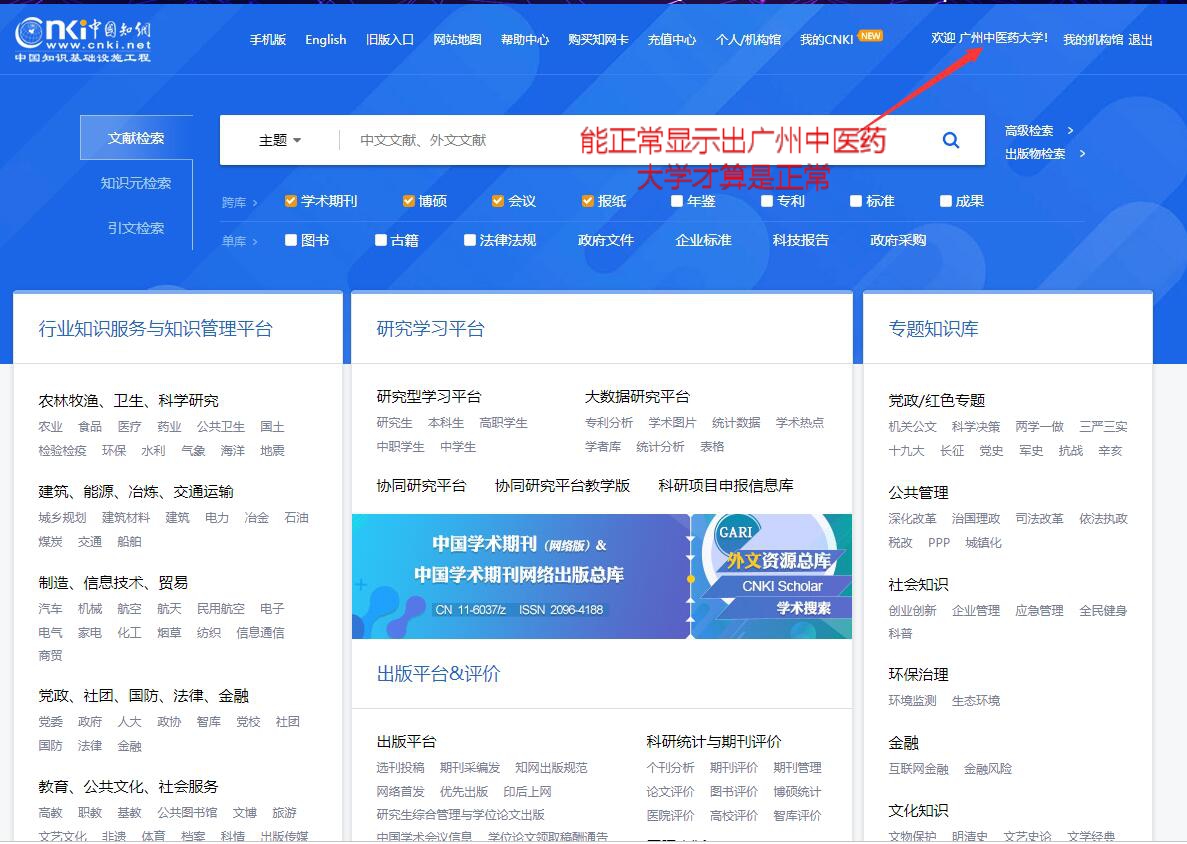Image resolution: width=1187 pixels, height=844 pixels.
Task: Go to 充值中心
Action: (671, 39)
